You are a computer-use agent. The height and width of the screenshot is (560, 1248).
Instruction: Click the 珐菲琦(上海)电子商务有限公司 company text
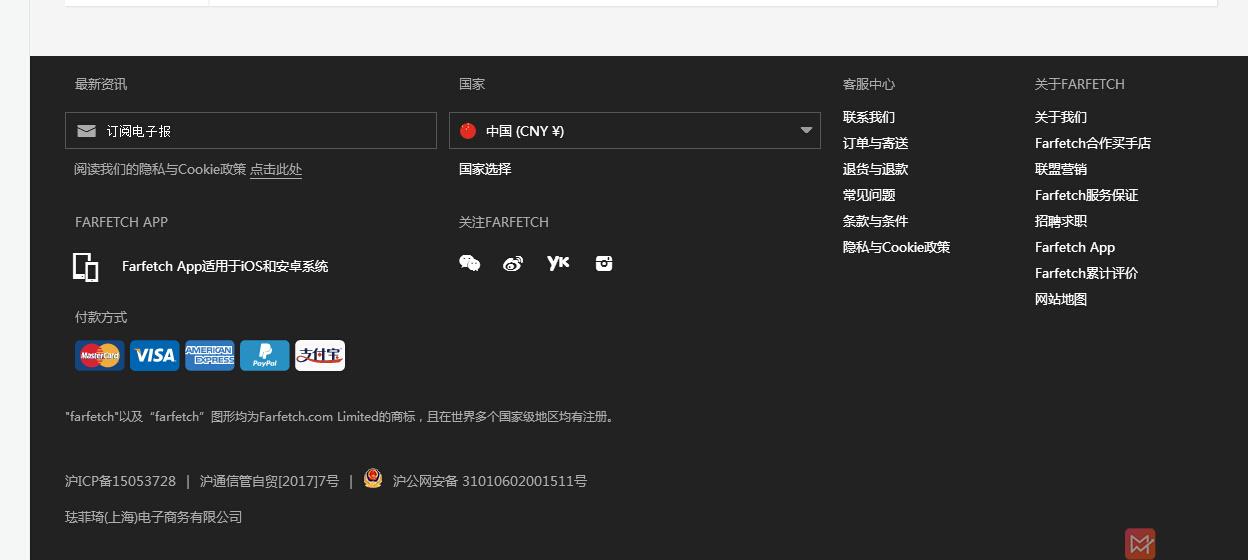pyautogui.click(x=154, y=517)
